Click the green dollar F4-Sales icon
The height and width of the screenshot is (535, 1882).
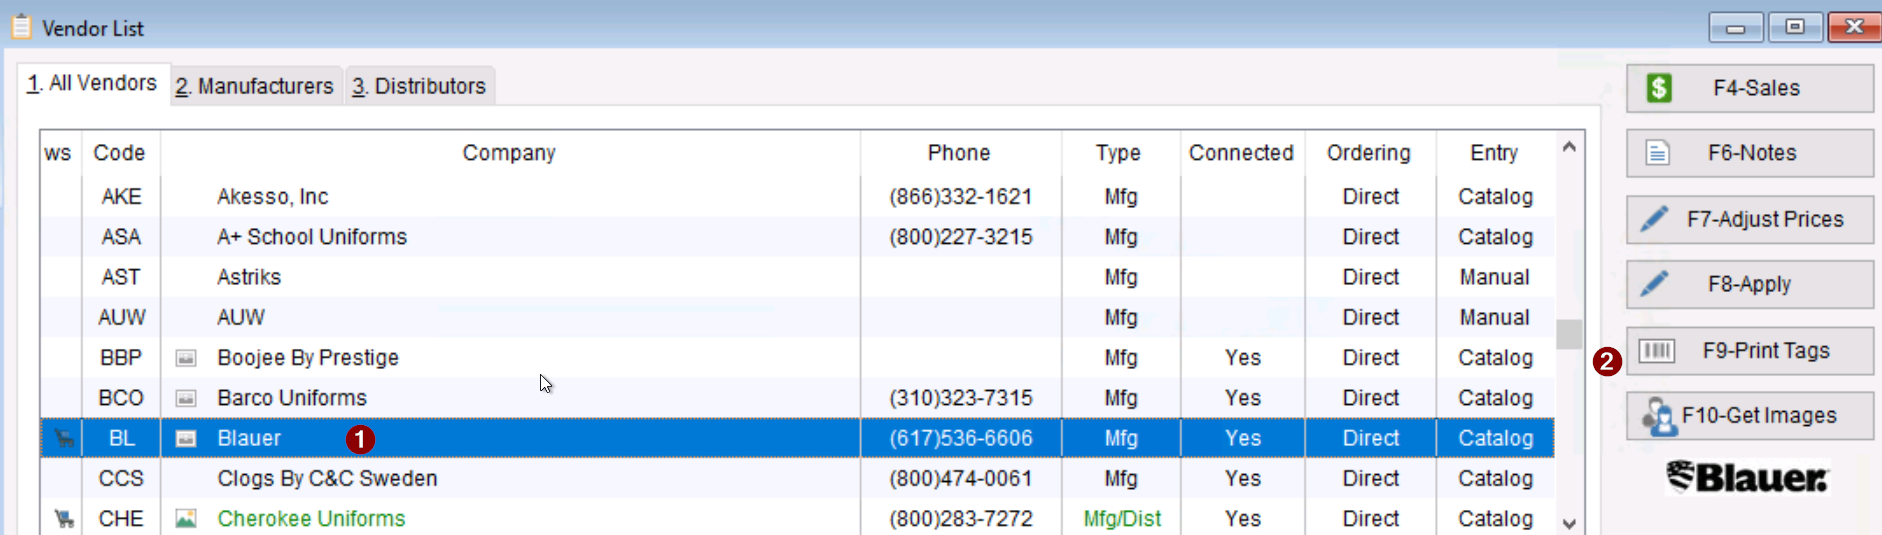point(1659,88)
